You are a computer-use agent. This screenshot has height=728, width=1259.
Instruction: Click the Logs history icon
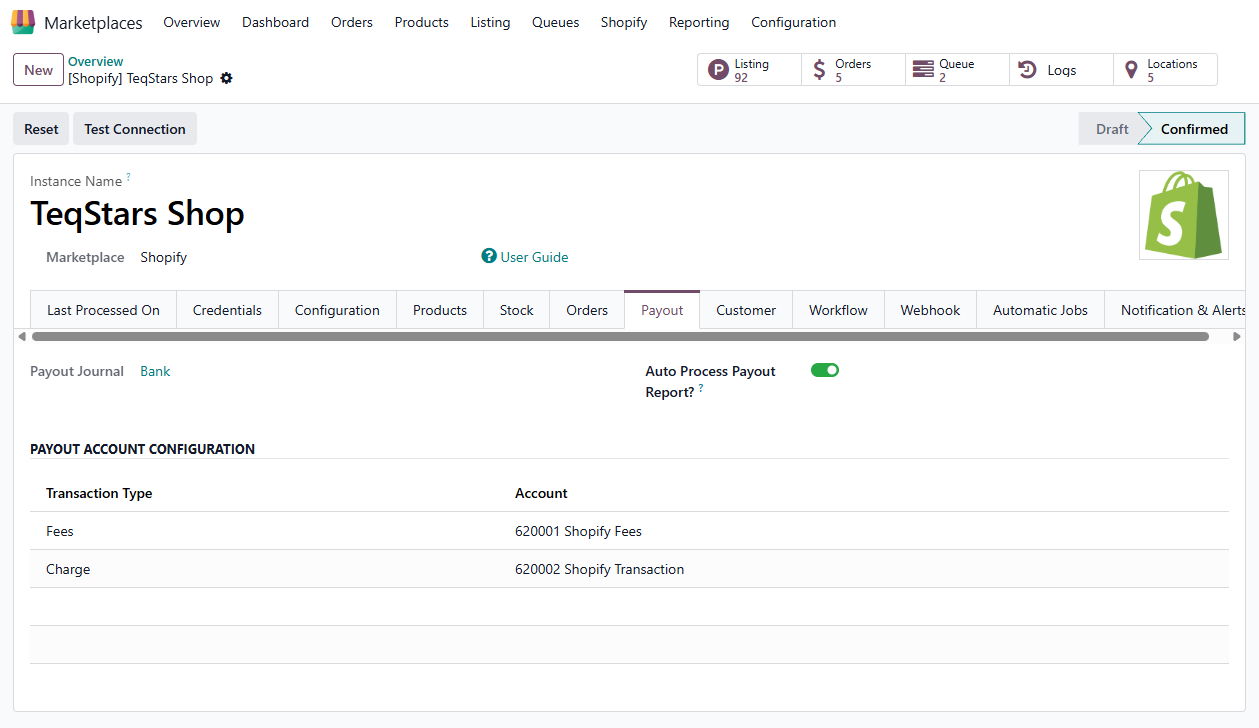click(x=1027, y=70)
